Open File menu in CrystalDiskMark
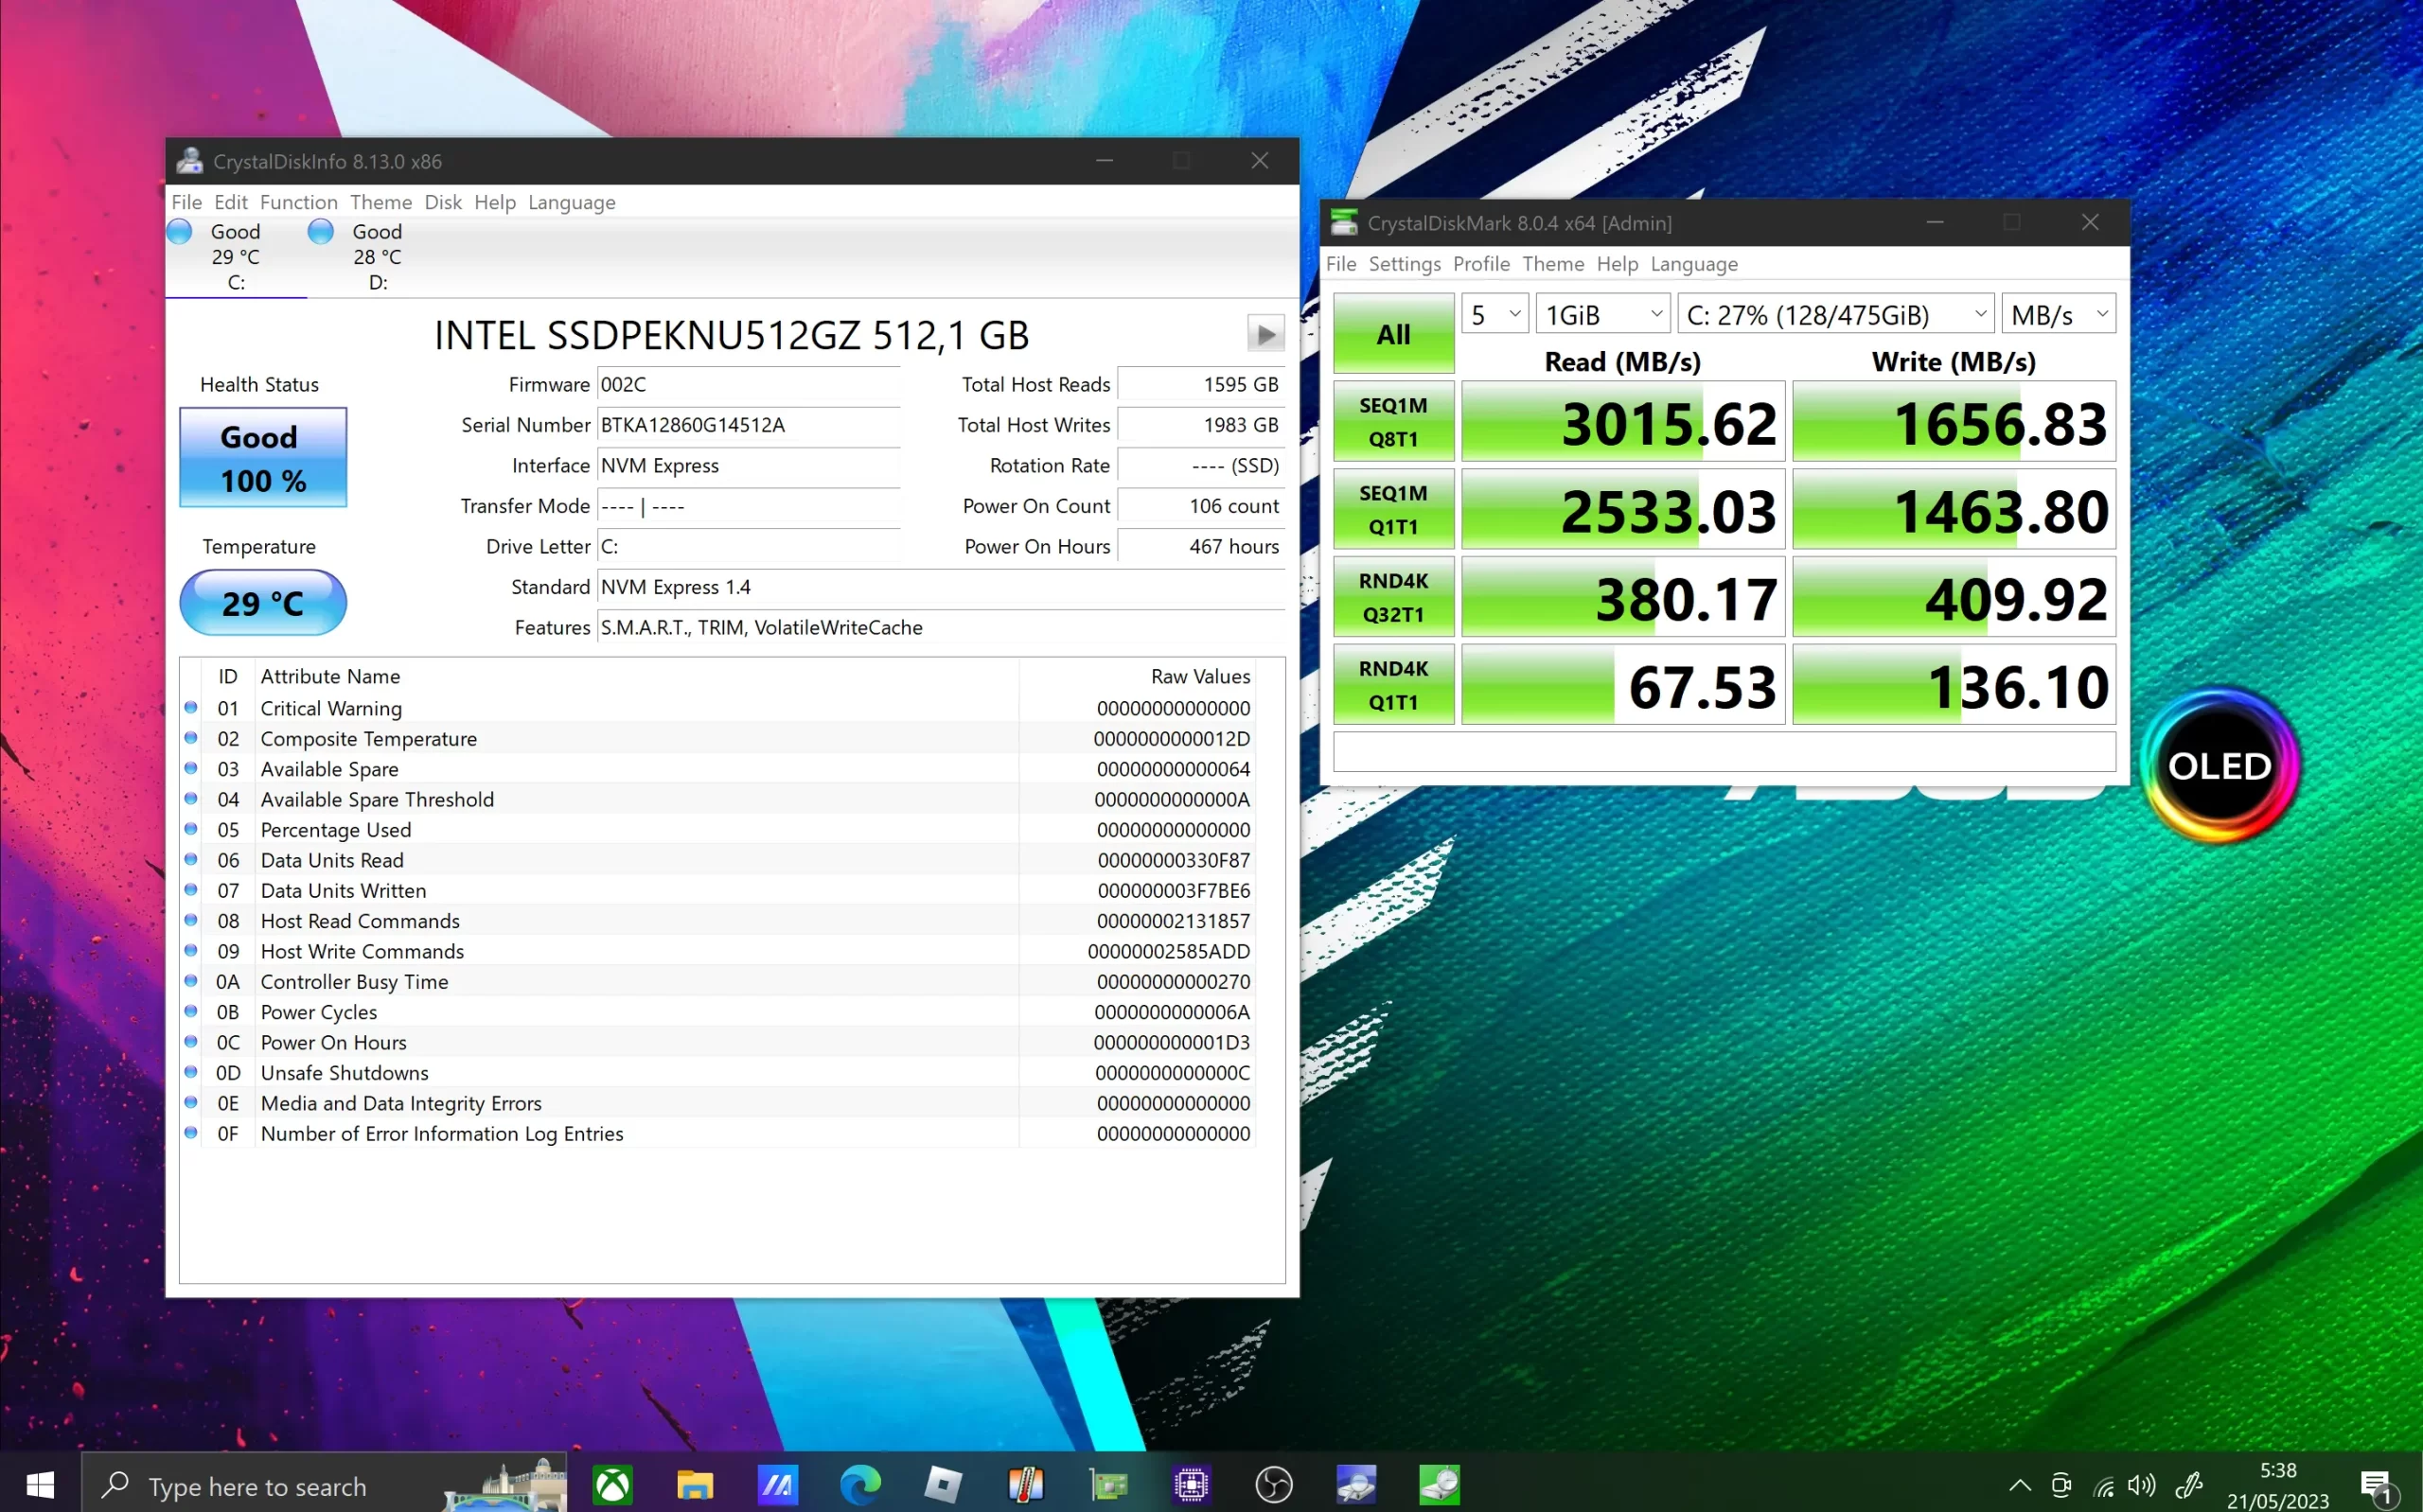The height and width of the screenshot is (1512, 2423). (x=1340, y=264)
